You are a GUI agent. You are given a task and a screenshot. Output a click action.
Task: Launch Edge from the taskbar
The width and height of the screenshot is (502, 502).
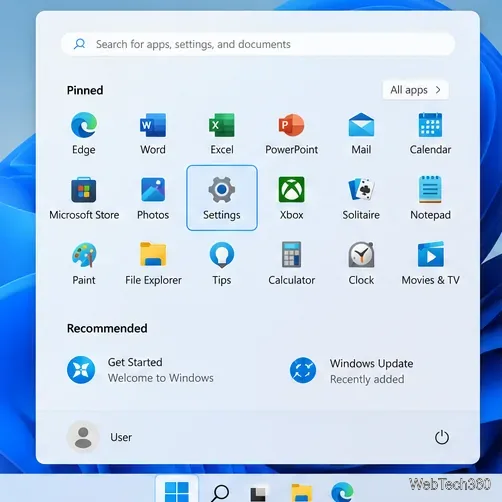[342, 492]
